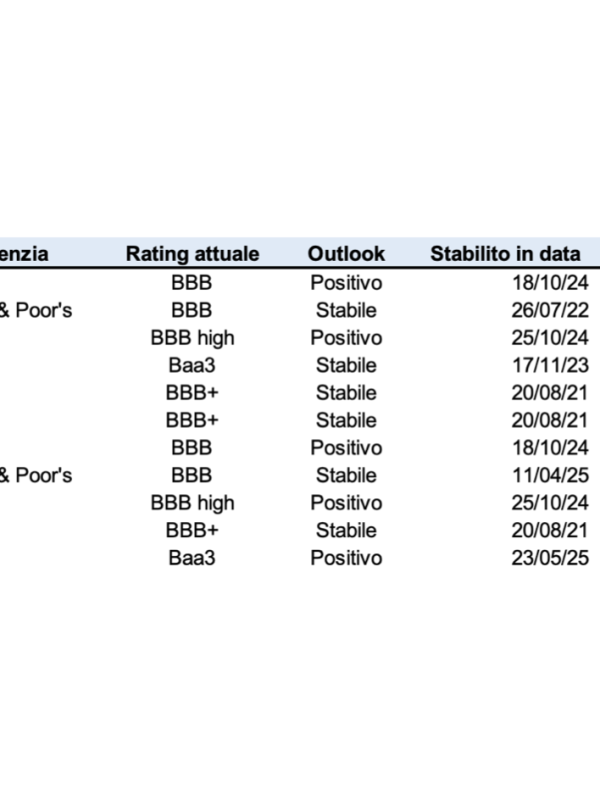600x800 pixels.
Task: Select the BBB rating in 11/04/25 row
Action: (x=191, y=476)
